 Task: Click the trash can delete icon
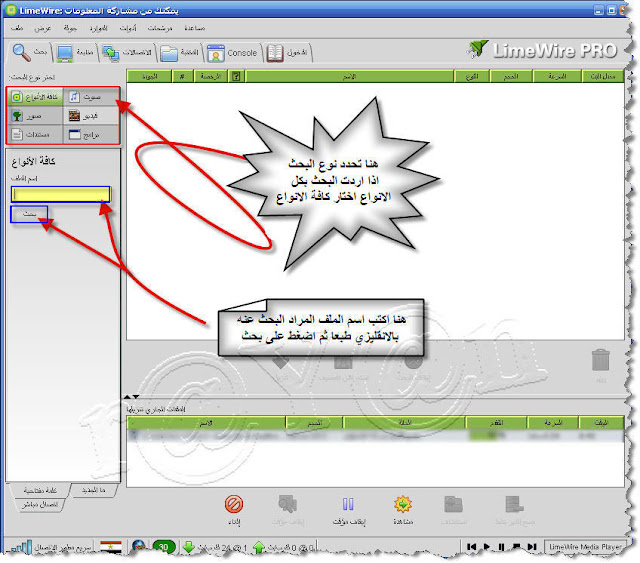point(600,360)
